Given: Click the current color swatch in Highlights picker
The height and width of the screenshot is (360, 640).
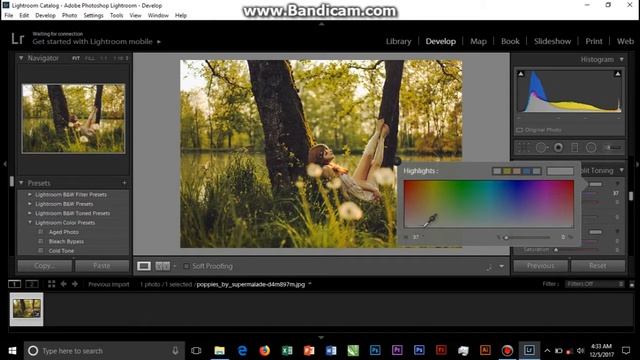Looking at the screenshot, I should click(x=560, y=171).
